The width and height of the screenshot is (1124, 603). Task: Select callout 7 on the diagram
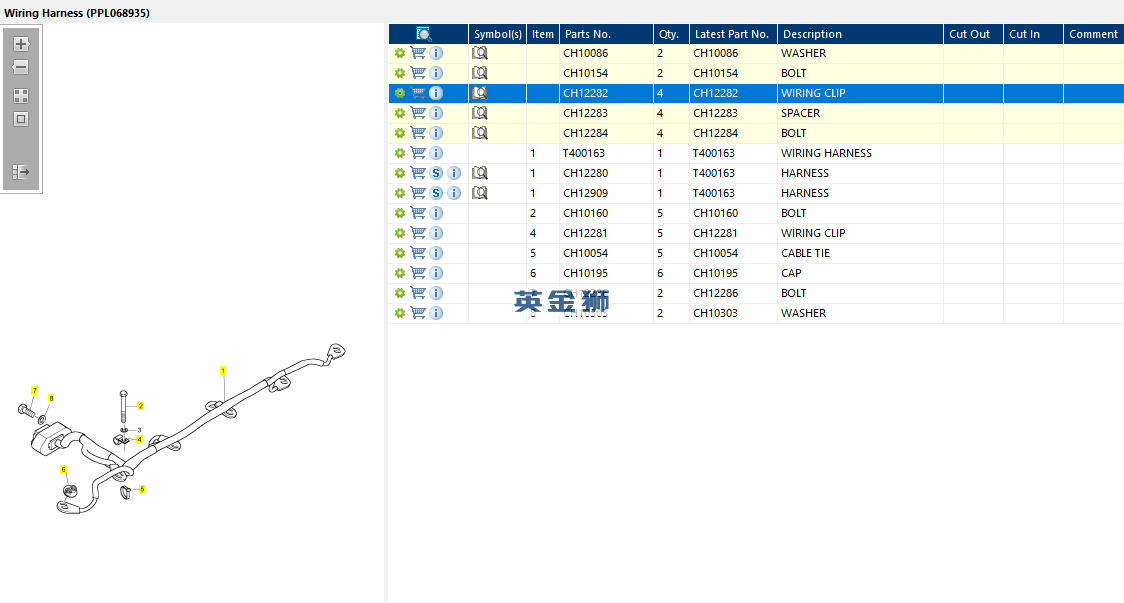34,391
